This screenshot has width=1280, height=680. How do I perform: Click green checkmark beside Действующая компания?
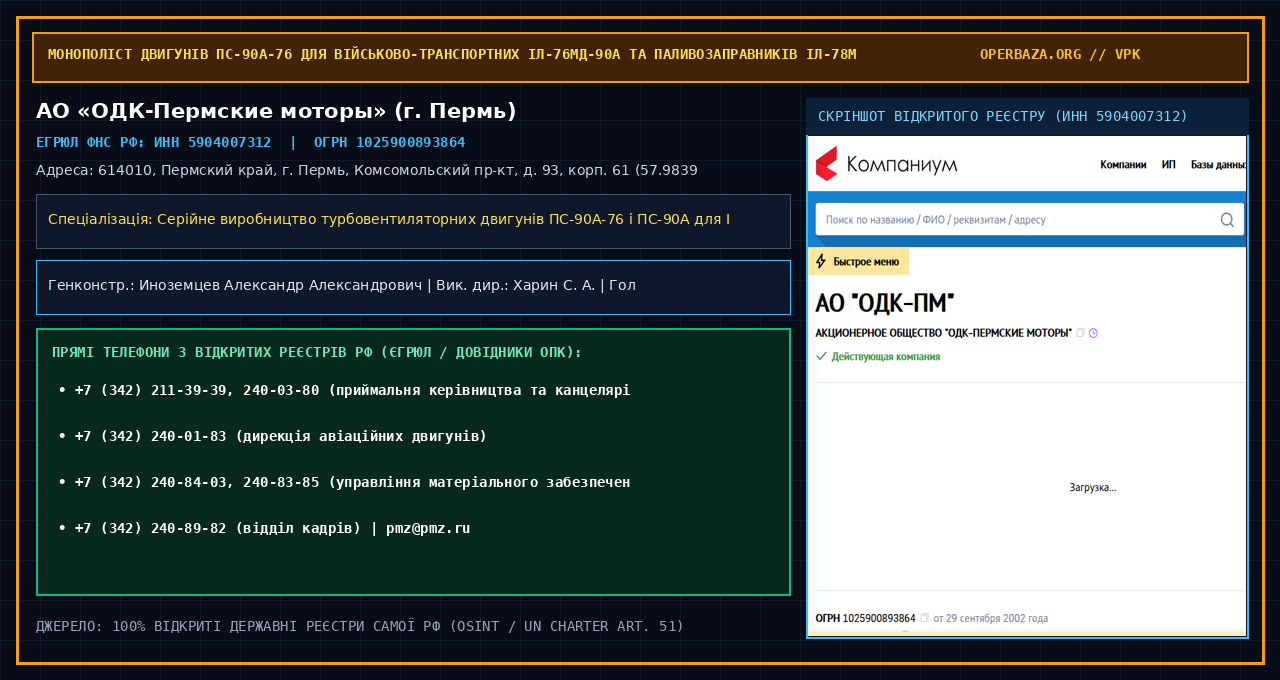click(x=821, y=356)
